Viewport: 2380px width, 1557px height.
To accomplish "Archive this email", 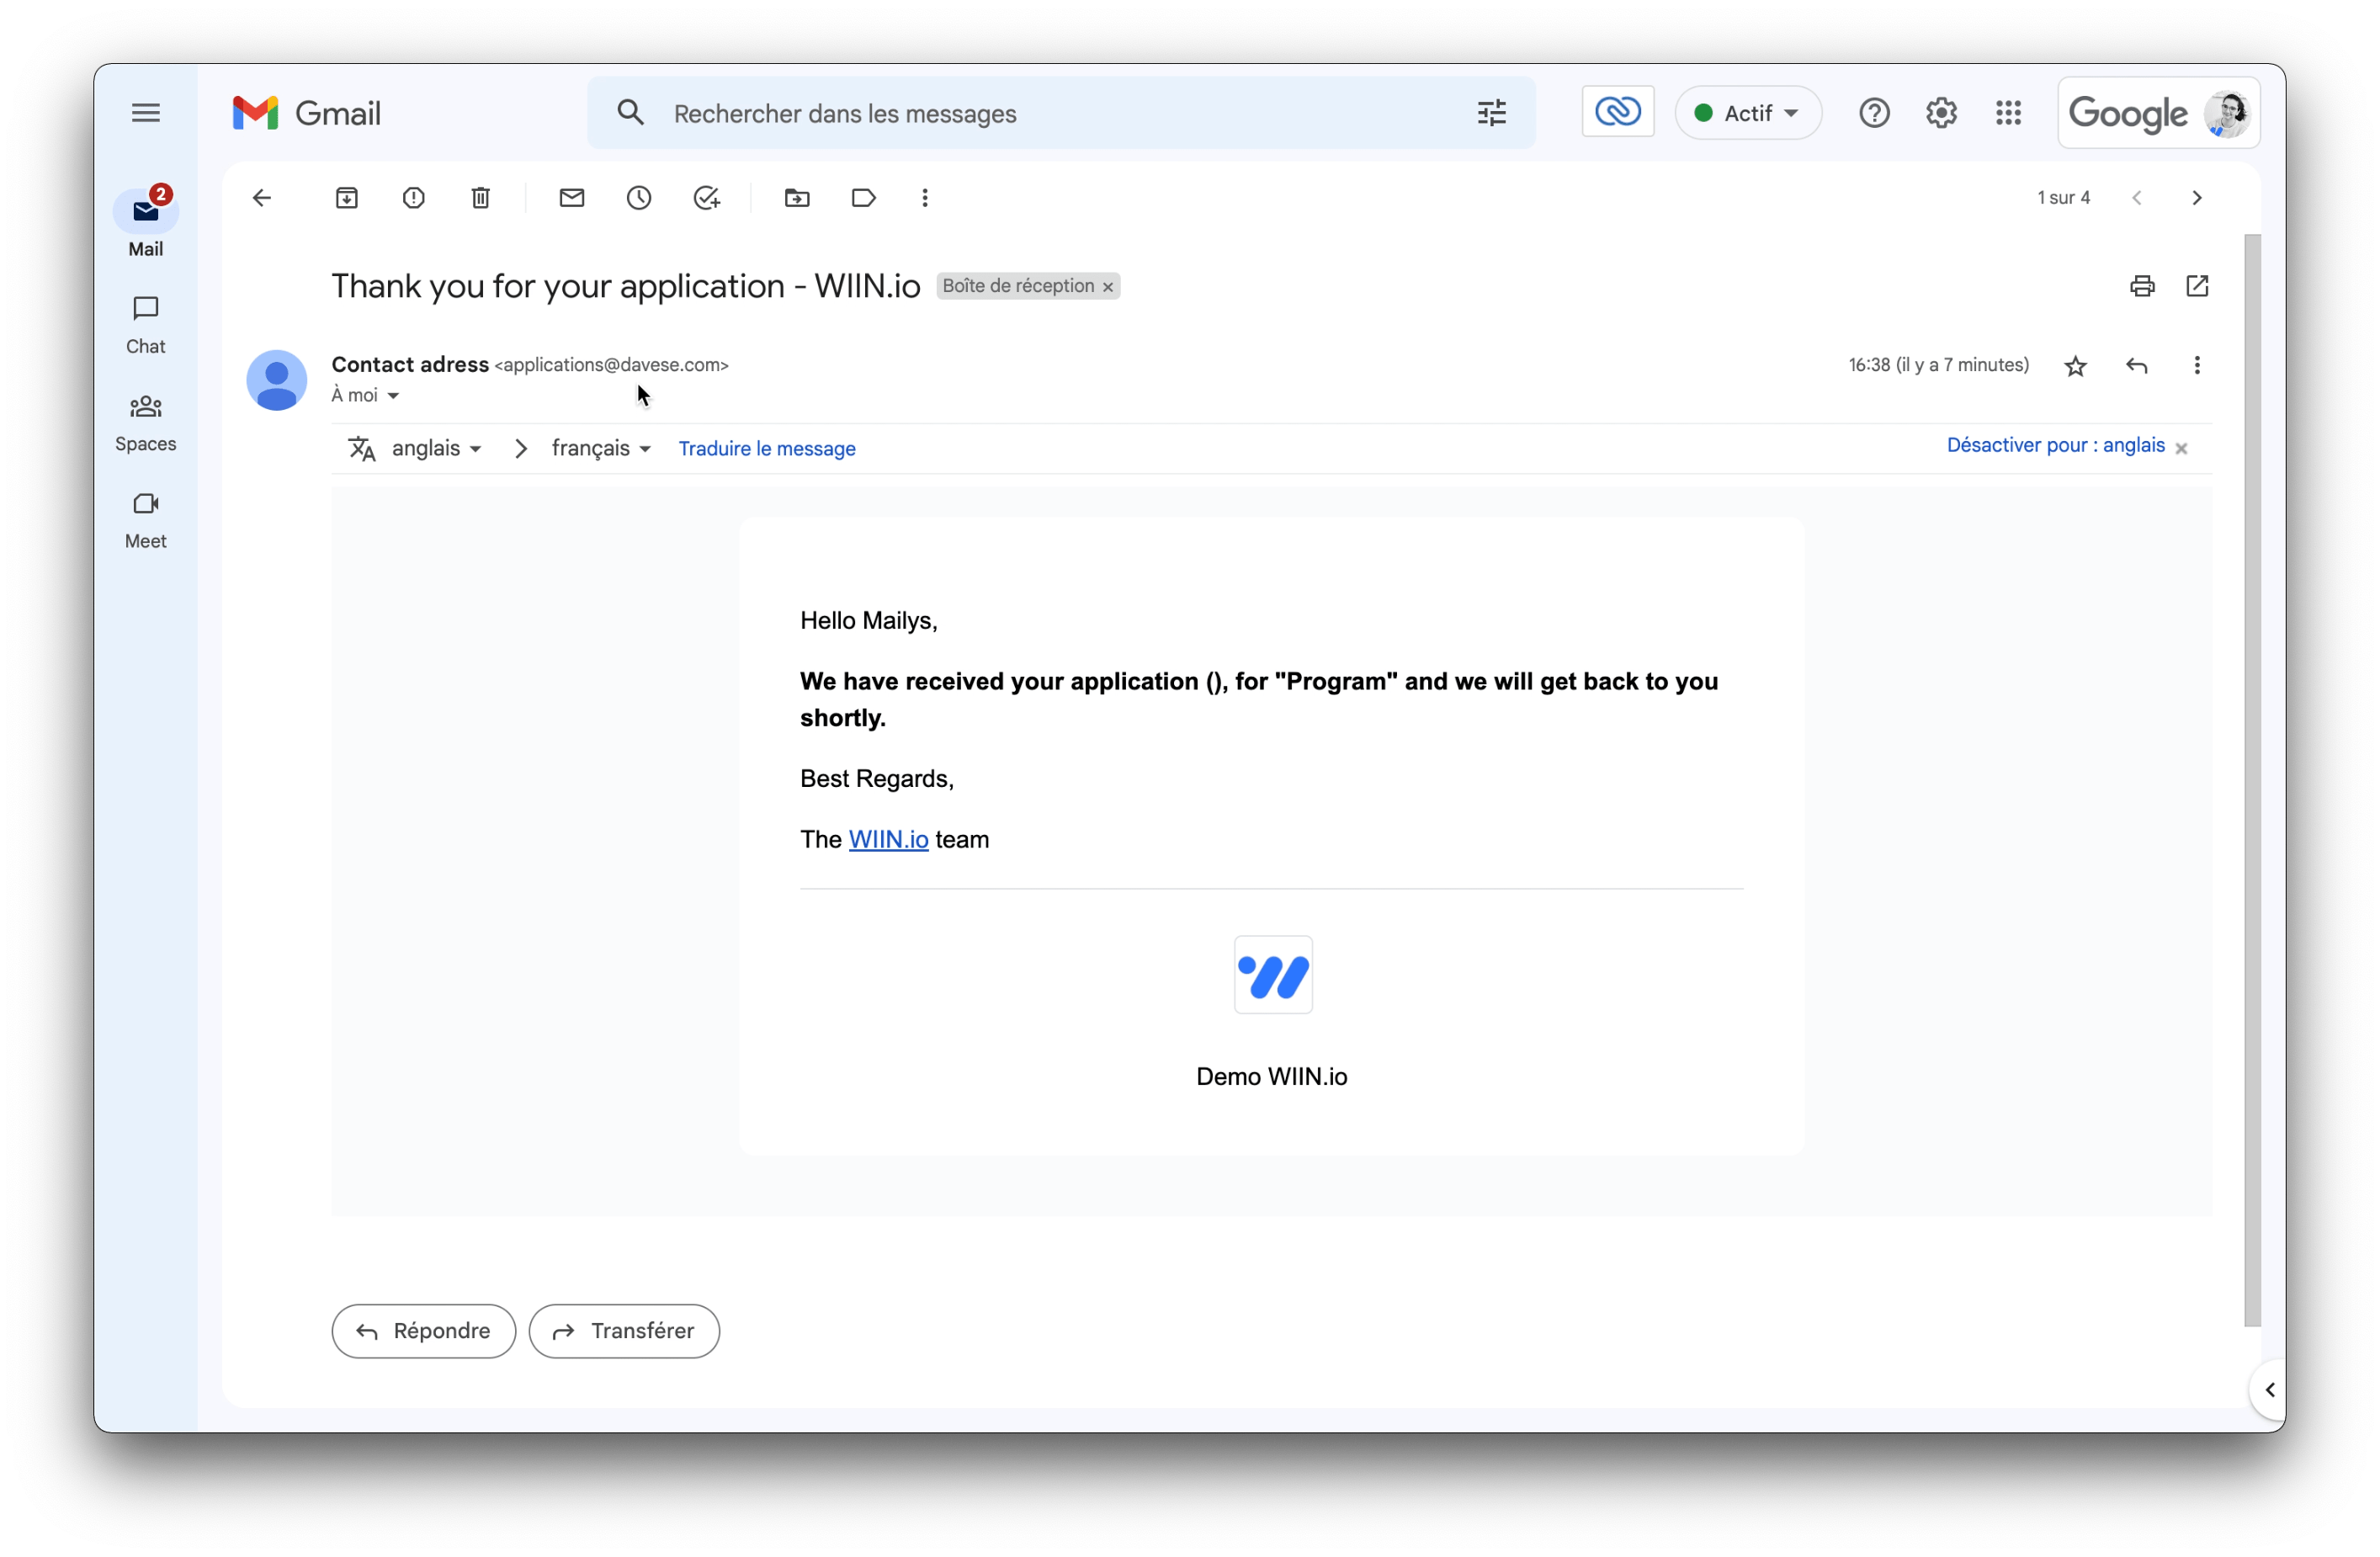I will click(x=346, y=198).
